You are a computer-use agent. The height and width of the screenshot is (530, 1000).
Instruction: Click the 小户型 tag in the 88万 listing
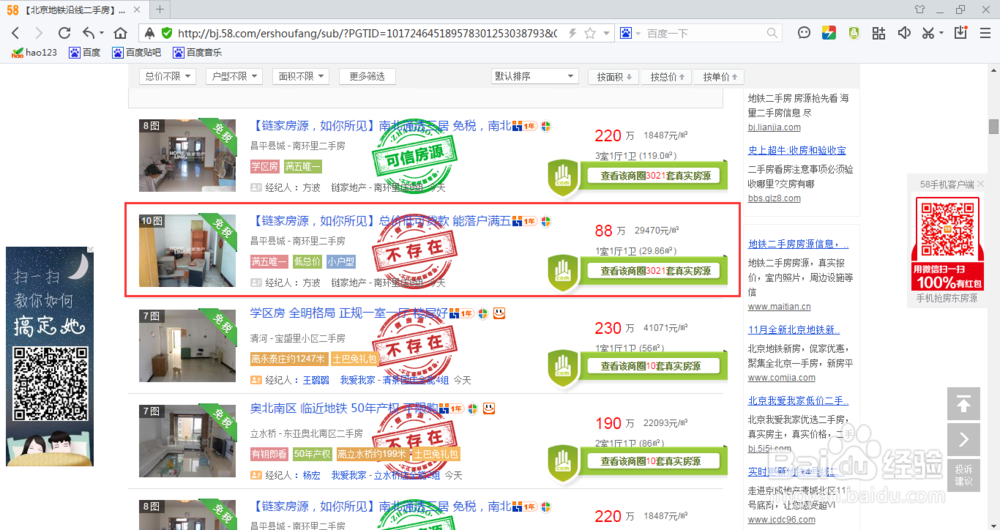(x=341, y=261)
